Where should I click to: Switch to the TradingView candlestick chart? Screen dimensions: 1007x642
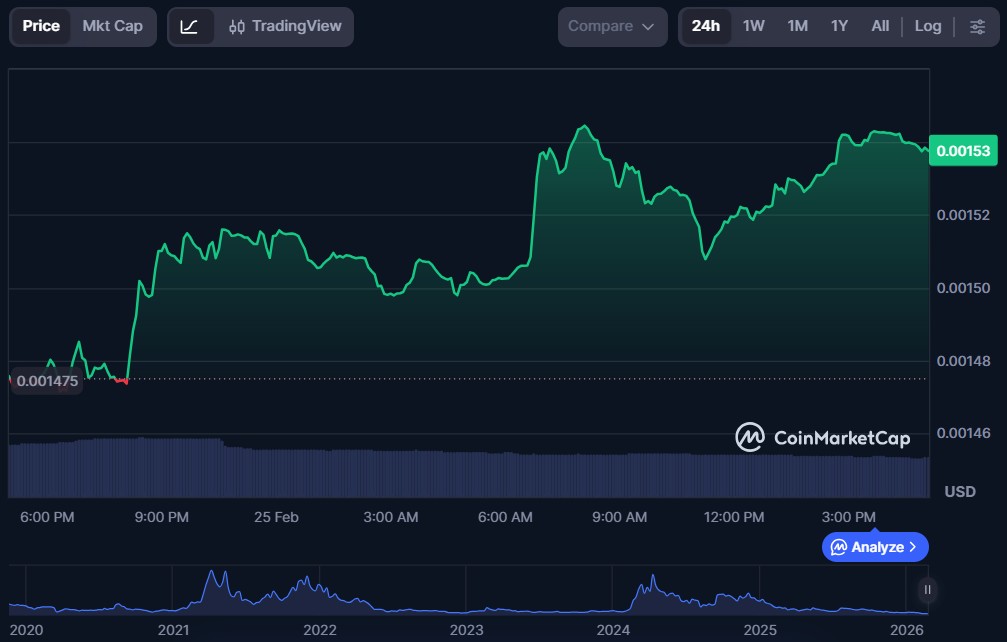[285, 26]
